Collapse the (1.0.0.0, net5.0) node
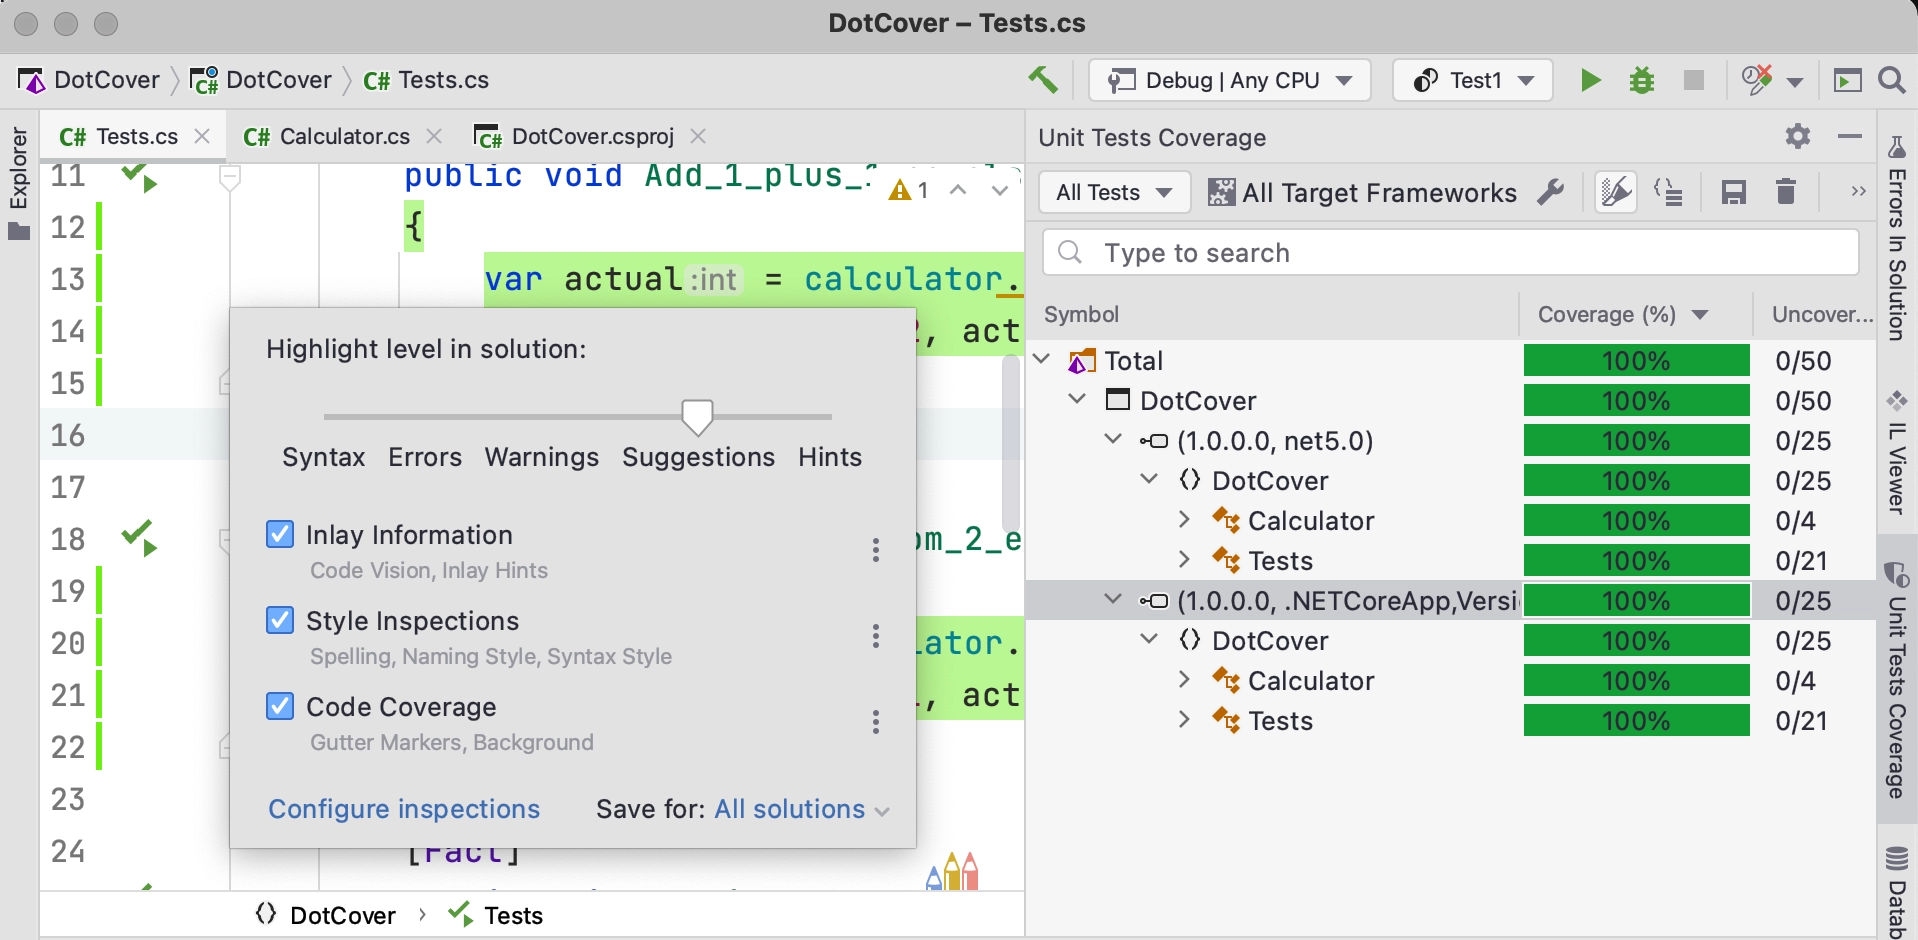Image resolution: width=1918 pixels, height=940 pixels. point(1113,439)
